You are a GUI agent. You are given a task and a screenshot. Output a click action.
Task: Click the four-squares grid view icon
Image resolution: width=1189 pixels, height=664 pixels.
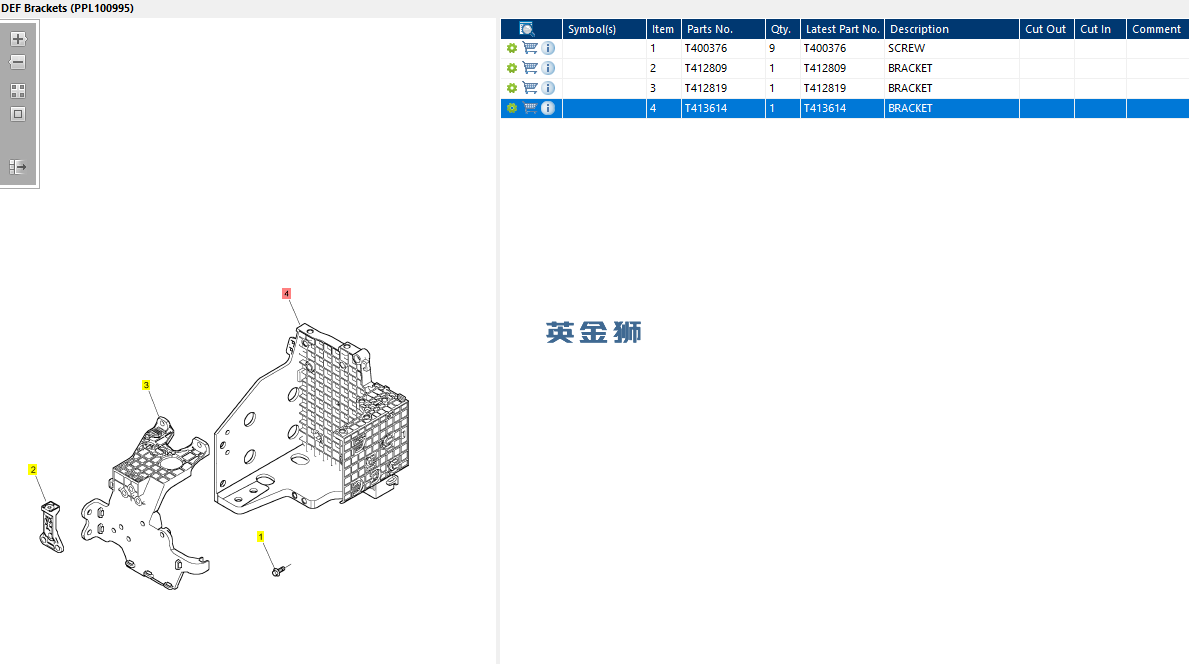tap(18, 91)
